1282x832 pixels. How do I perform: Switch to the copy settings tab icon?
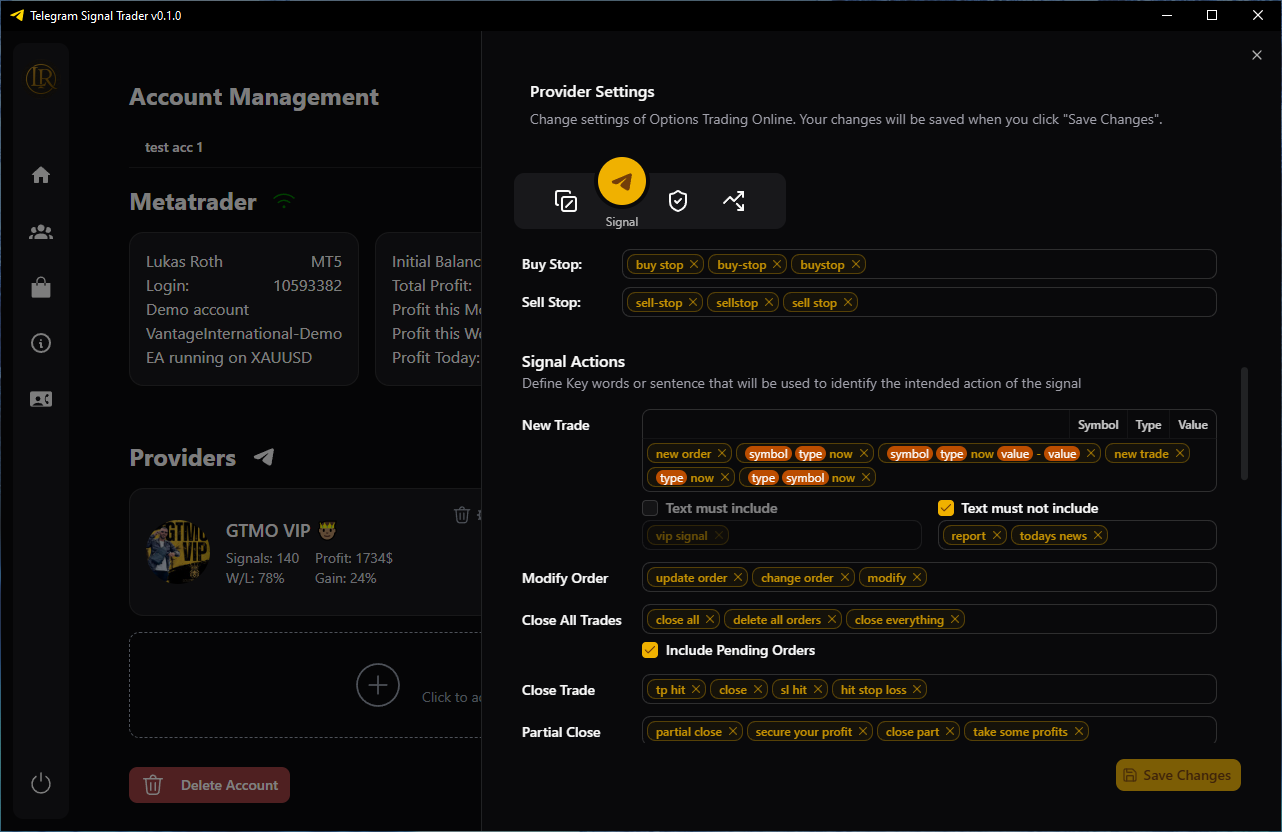click(566, 201)
